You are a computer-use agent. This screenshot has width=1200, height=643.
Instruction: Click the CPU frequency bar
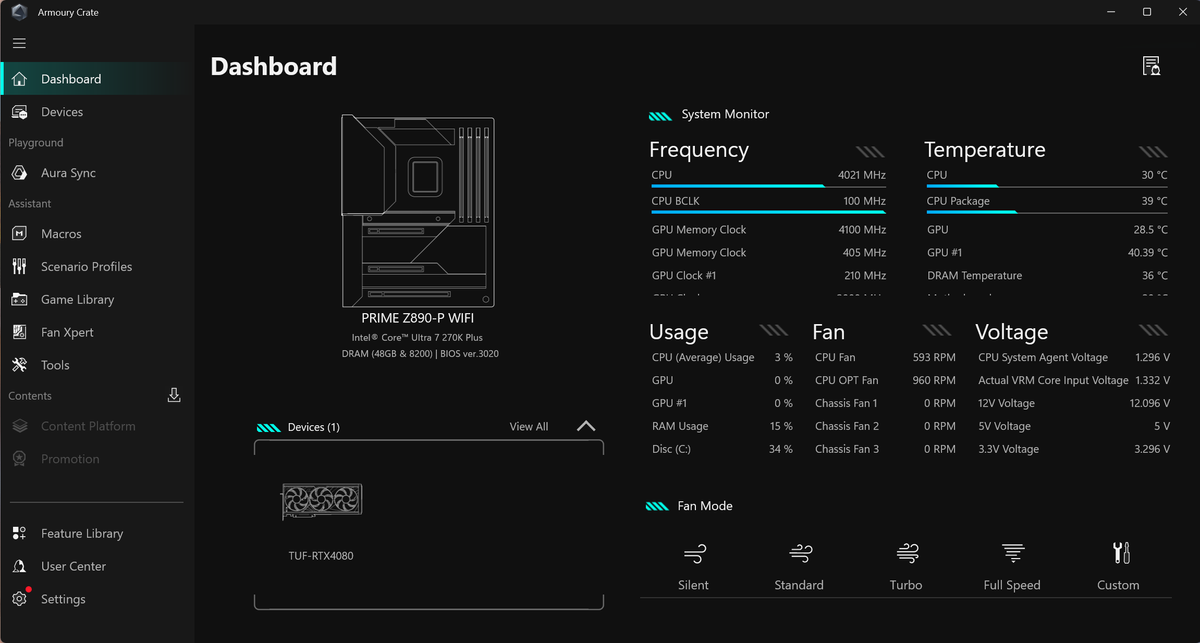(768, 186)
